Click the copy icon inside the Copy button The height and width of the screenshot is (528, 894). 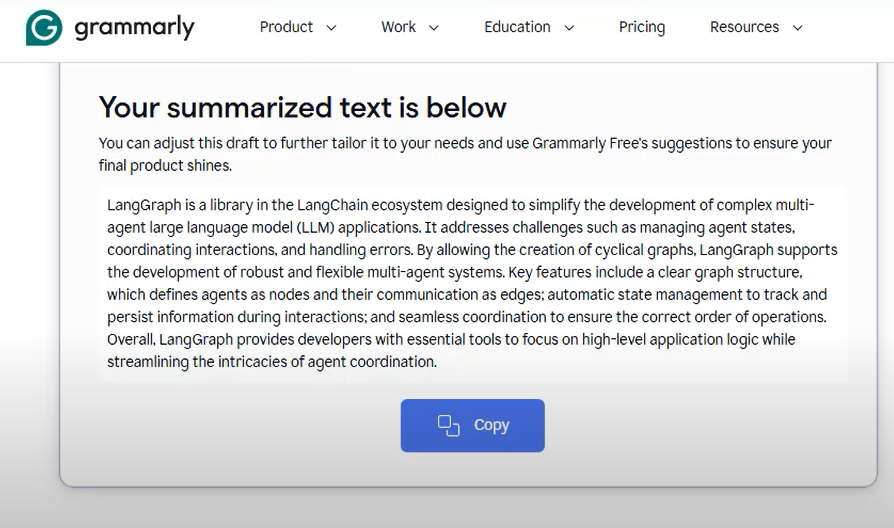(x=448, y=425)
